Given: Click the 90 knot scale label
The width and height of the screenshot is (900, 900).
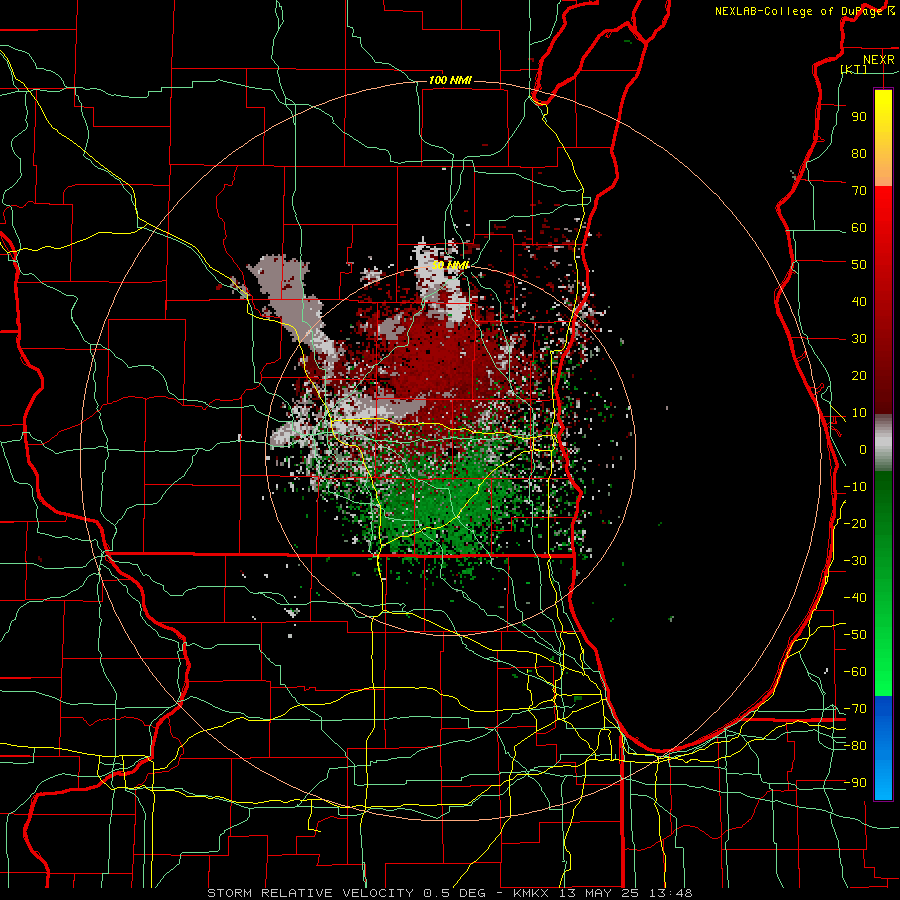Looking at the screenshot, I should (x=859, y=117).
